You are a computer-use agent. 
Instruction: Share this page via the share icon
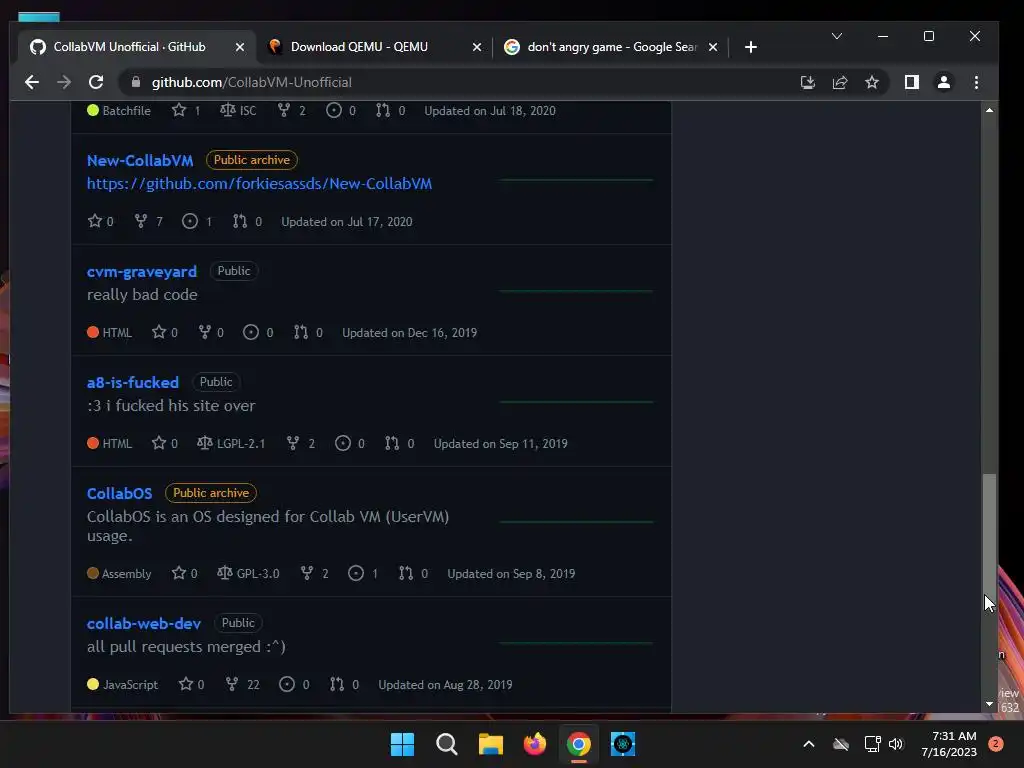[x=840, y=82]
